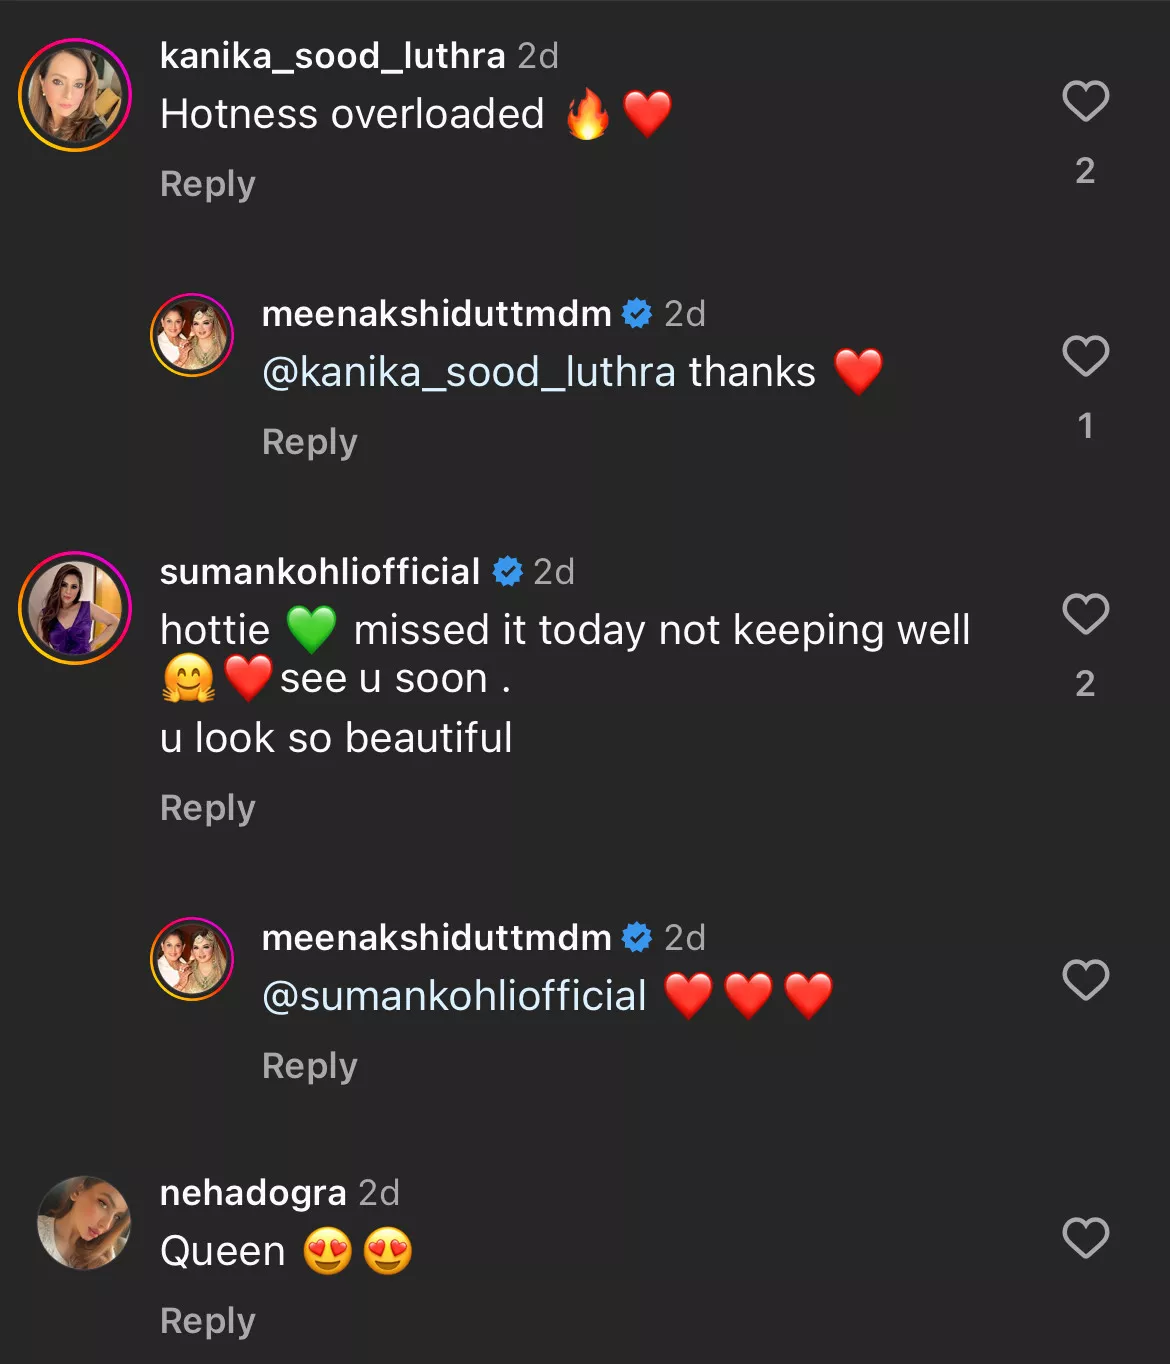Open sumankohliofficial's profile avatar
Image resolution: width=1170 pixels, height=1364 pixels.
(75, 608)
